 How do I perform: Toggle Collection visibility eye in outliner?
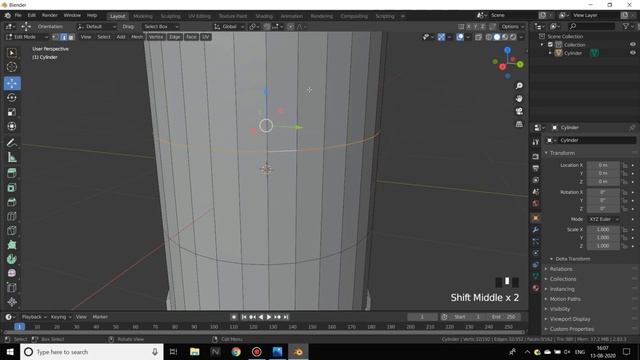point(632,44)
